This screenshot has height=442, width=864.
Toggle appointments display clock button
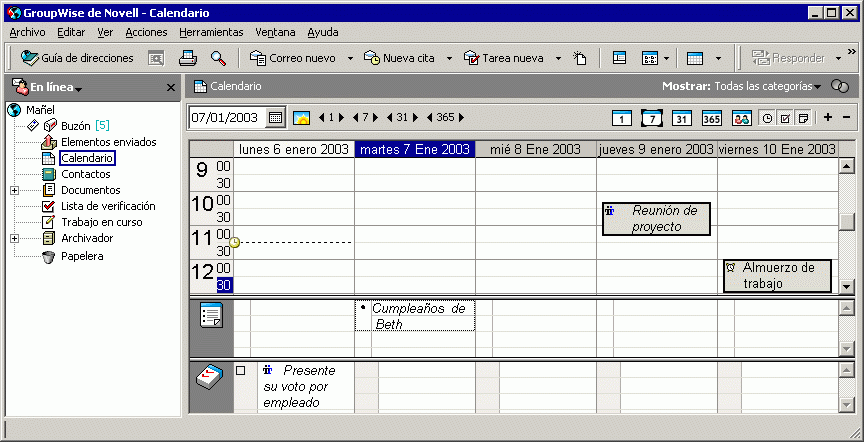[x=767, y=118]
